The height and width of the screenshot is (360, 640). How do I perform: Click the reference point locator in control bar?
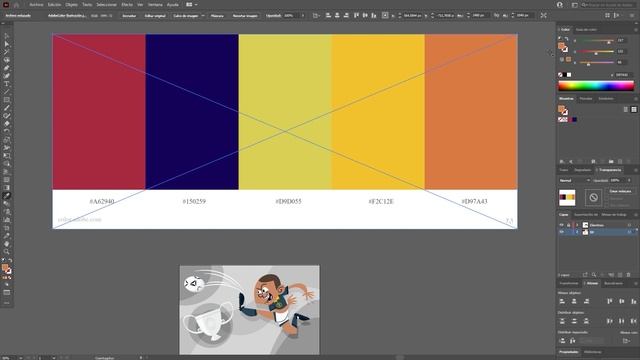(385, 16)
